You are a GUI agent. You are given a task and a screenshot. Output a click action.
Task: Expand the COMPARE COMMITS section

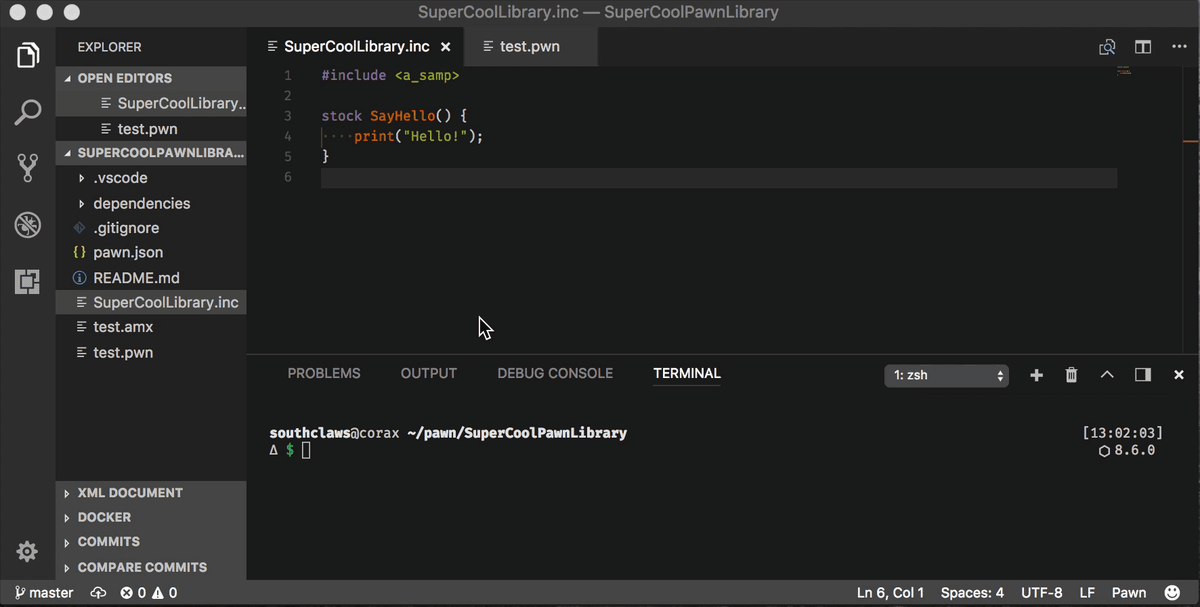point(151,567)
